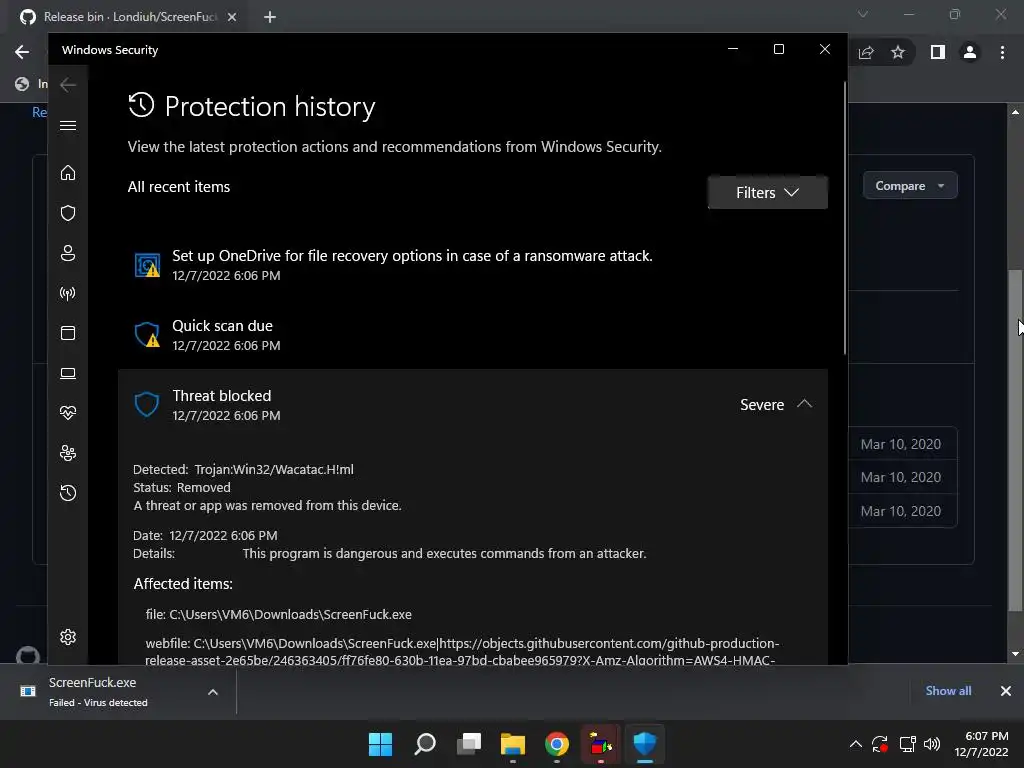Open File Explorer from taskbar
1024x768 pixels.
pos(513,744)
